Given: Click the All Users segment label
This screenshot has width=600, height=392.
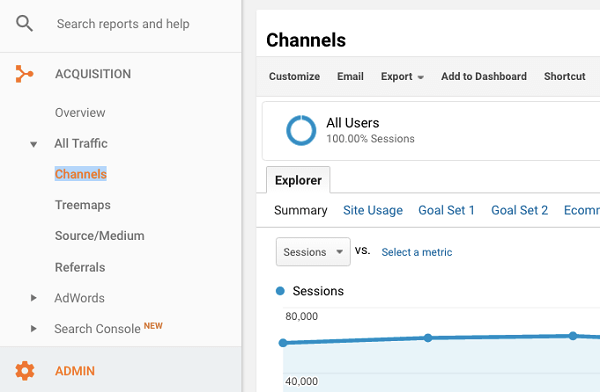Looking at the screenshot, I should (x=353, y=123).
